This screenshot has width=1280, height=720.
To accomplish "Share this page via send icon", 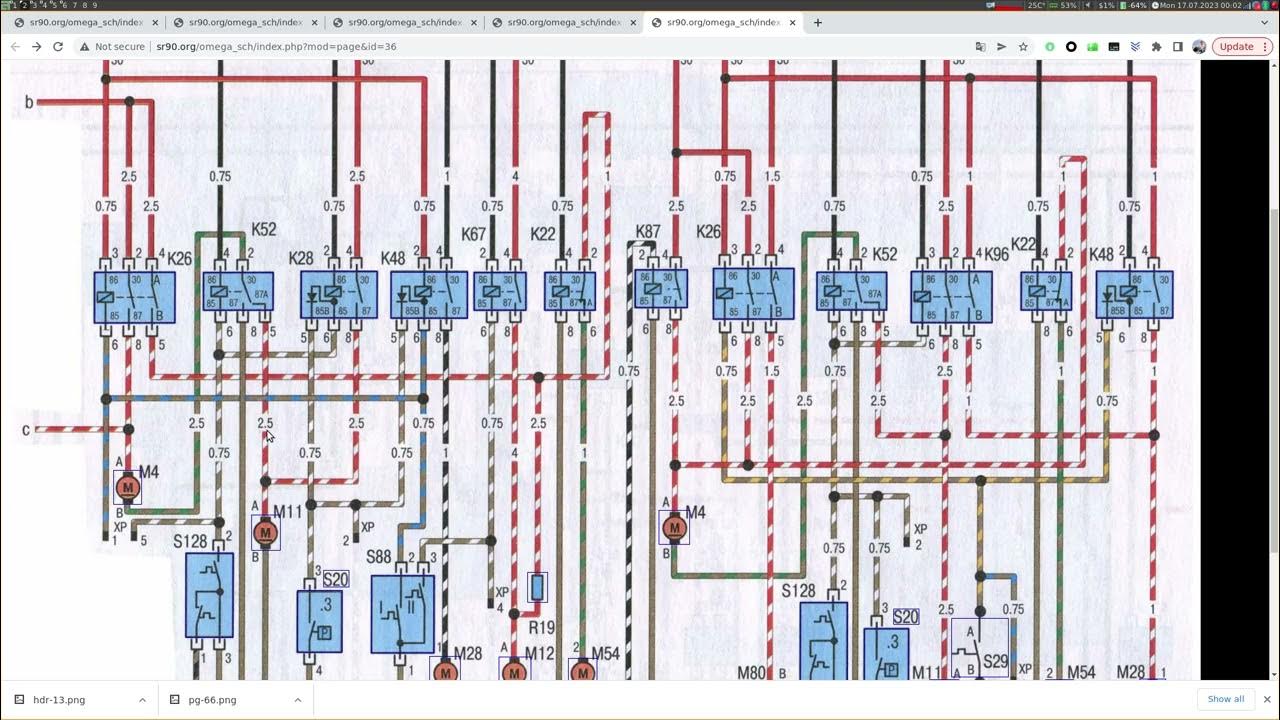I will point(1001,46).
